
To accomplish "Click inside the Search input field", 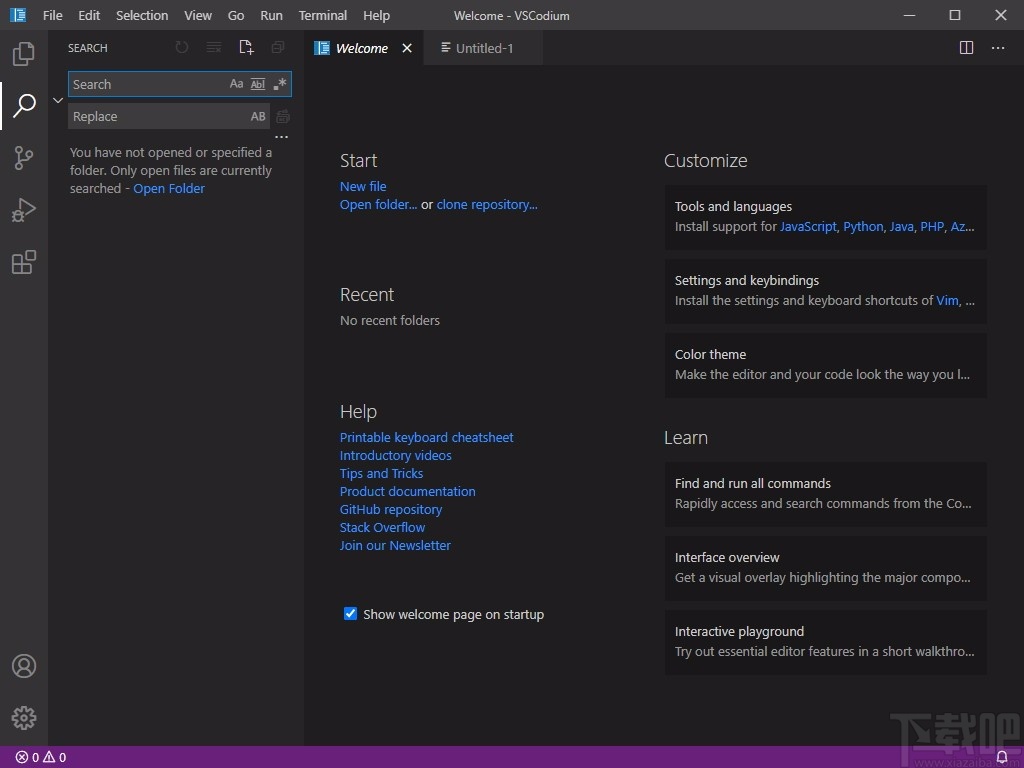I will tap(140, 84).
